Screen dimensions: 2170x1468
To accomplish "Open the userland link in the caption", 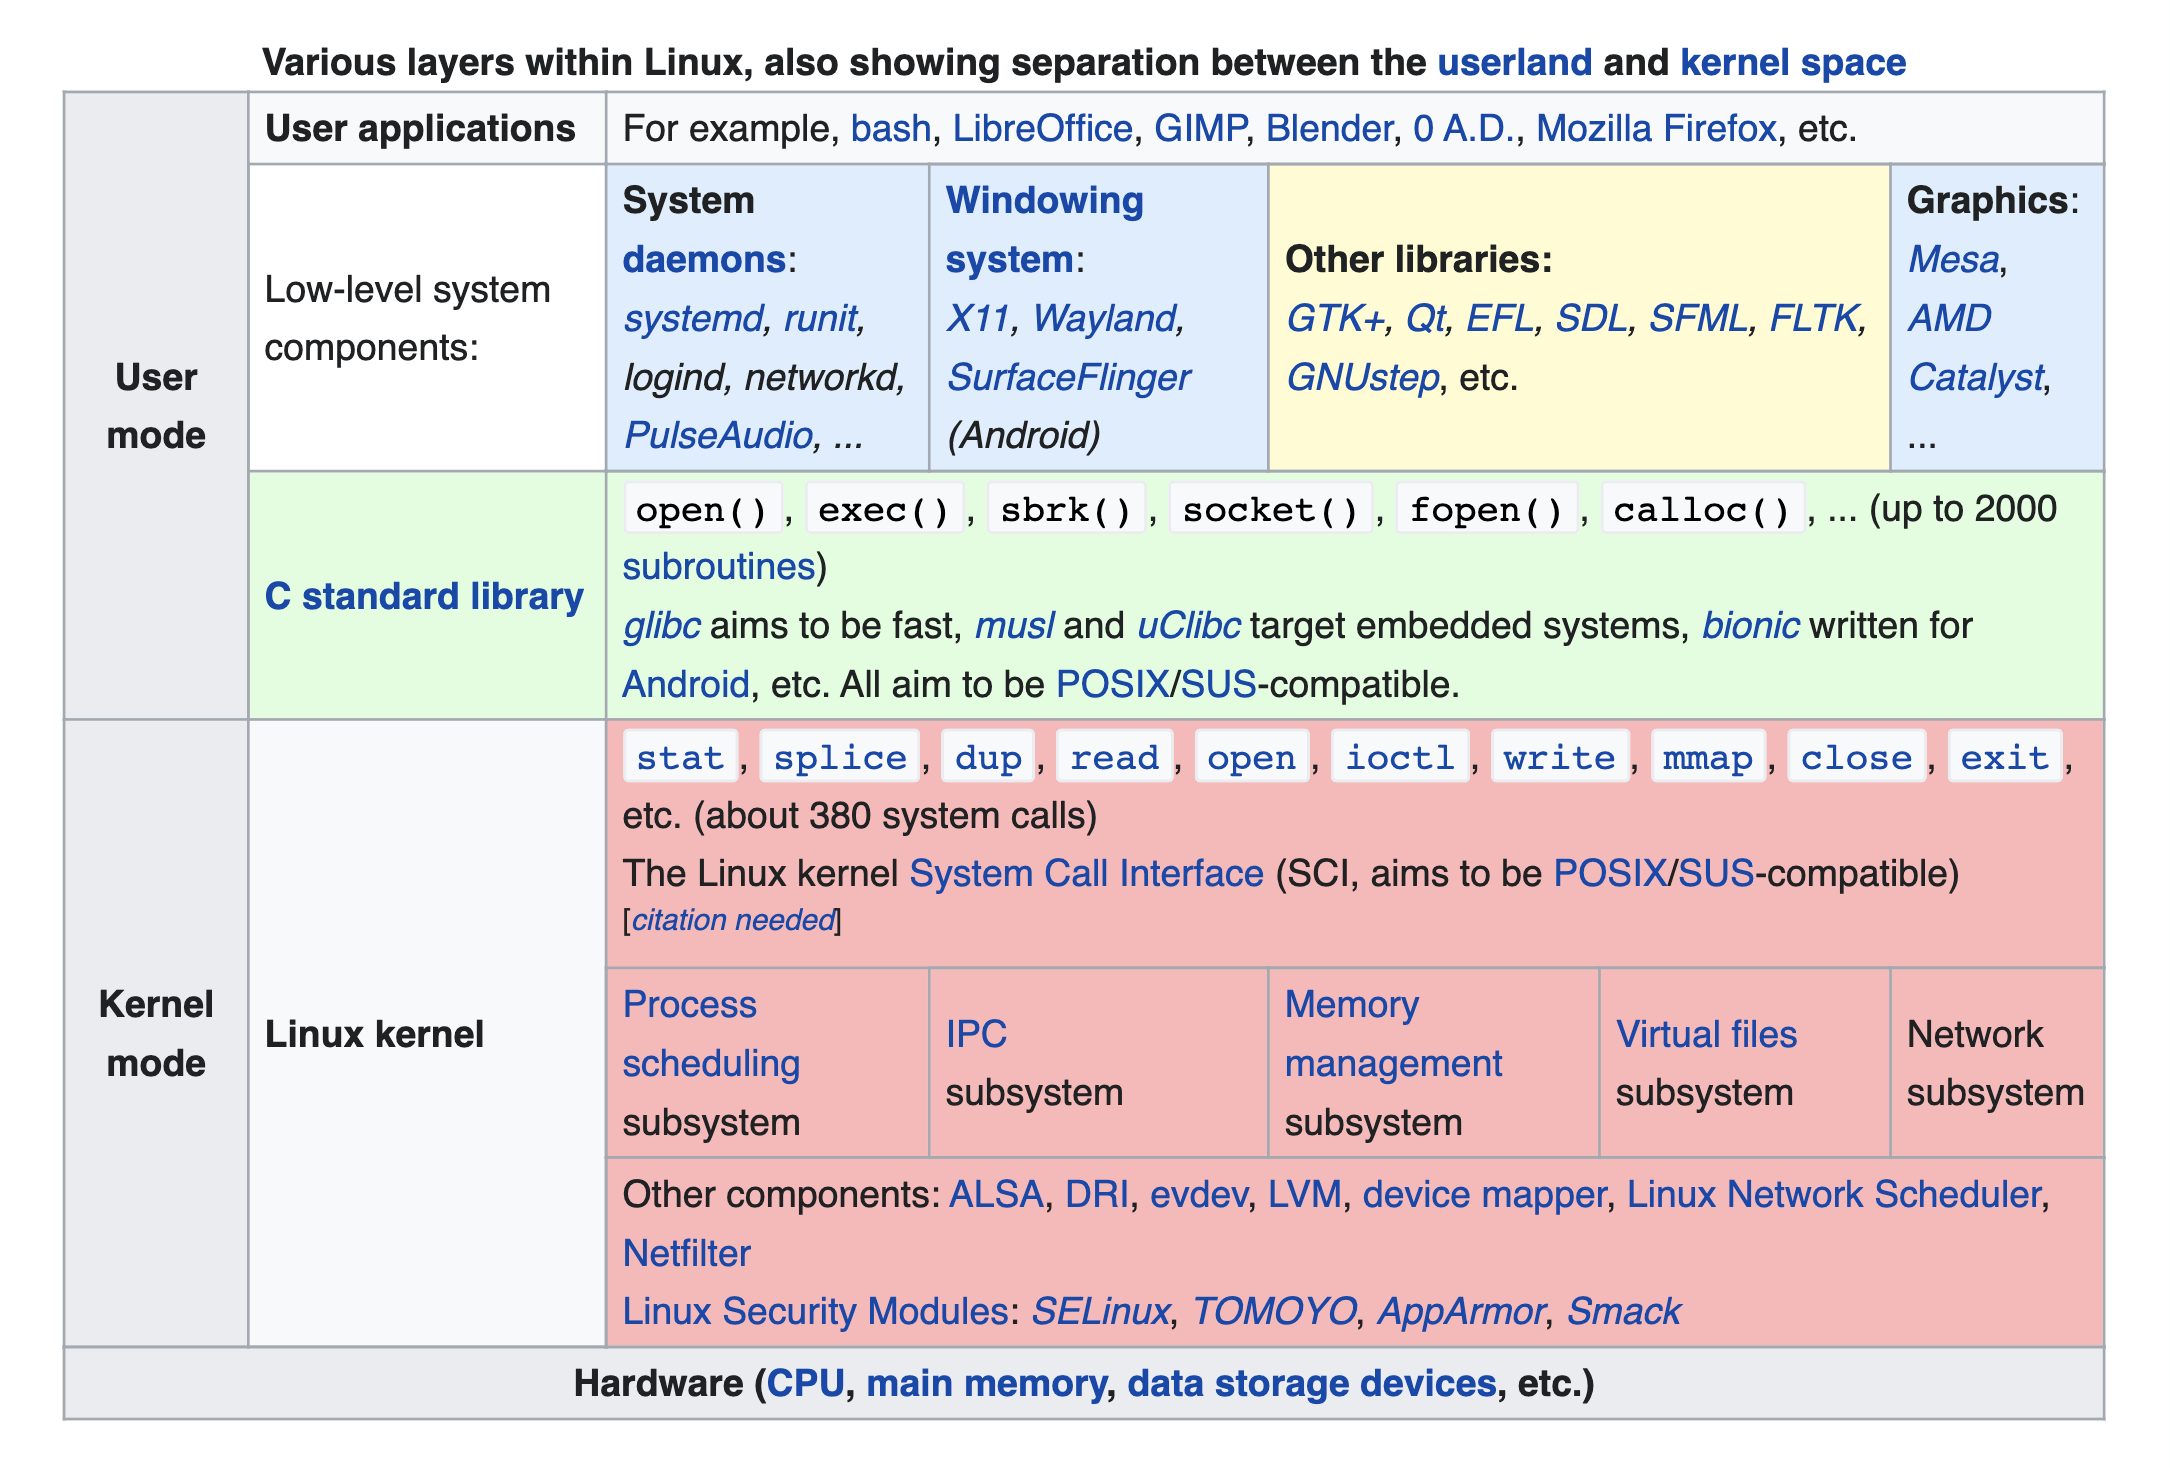I will pyautogui.click(x=1514, y=62).
